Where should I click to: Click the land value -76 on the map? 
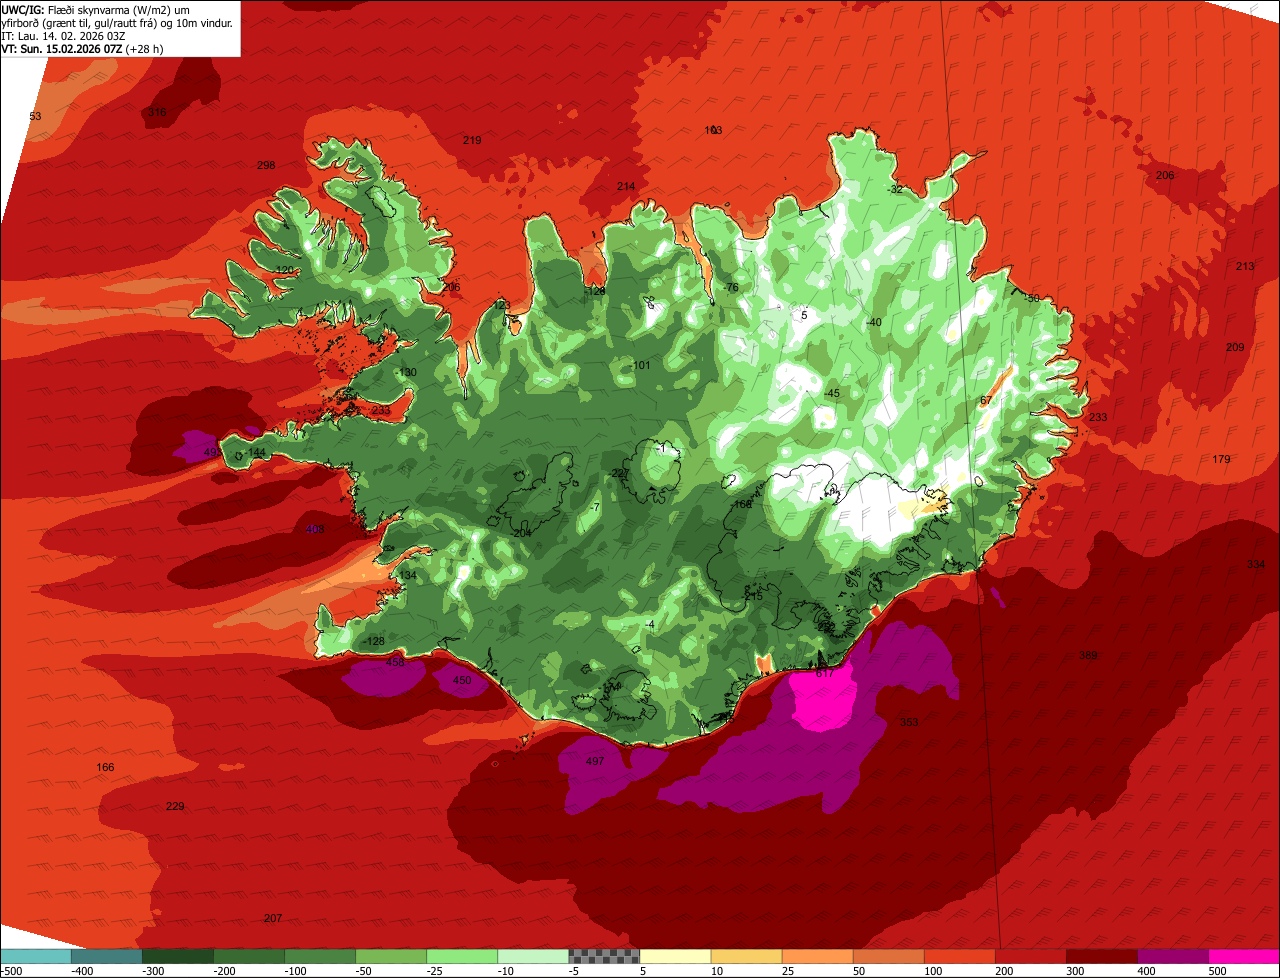pos(731,287)
